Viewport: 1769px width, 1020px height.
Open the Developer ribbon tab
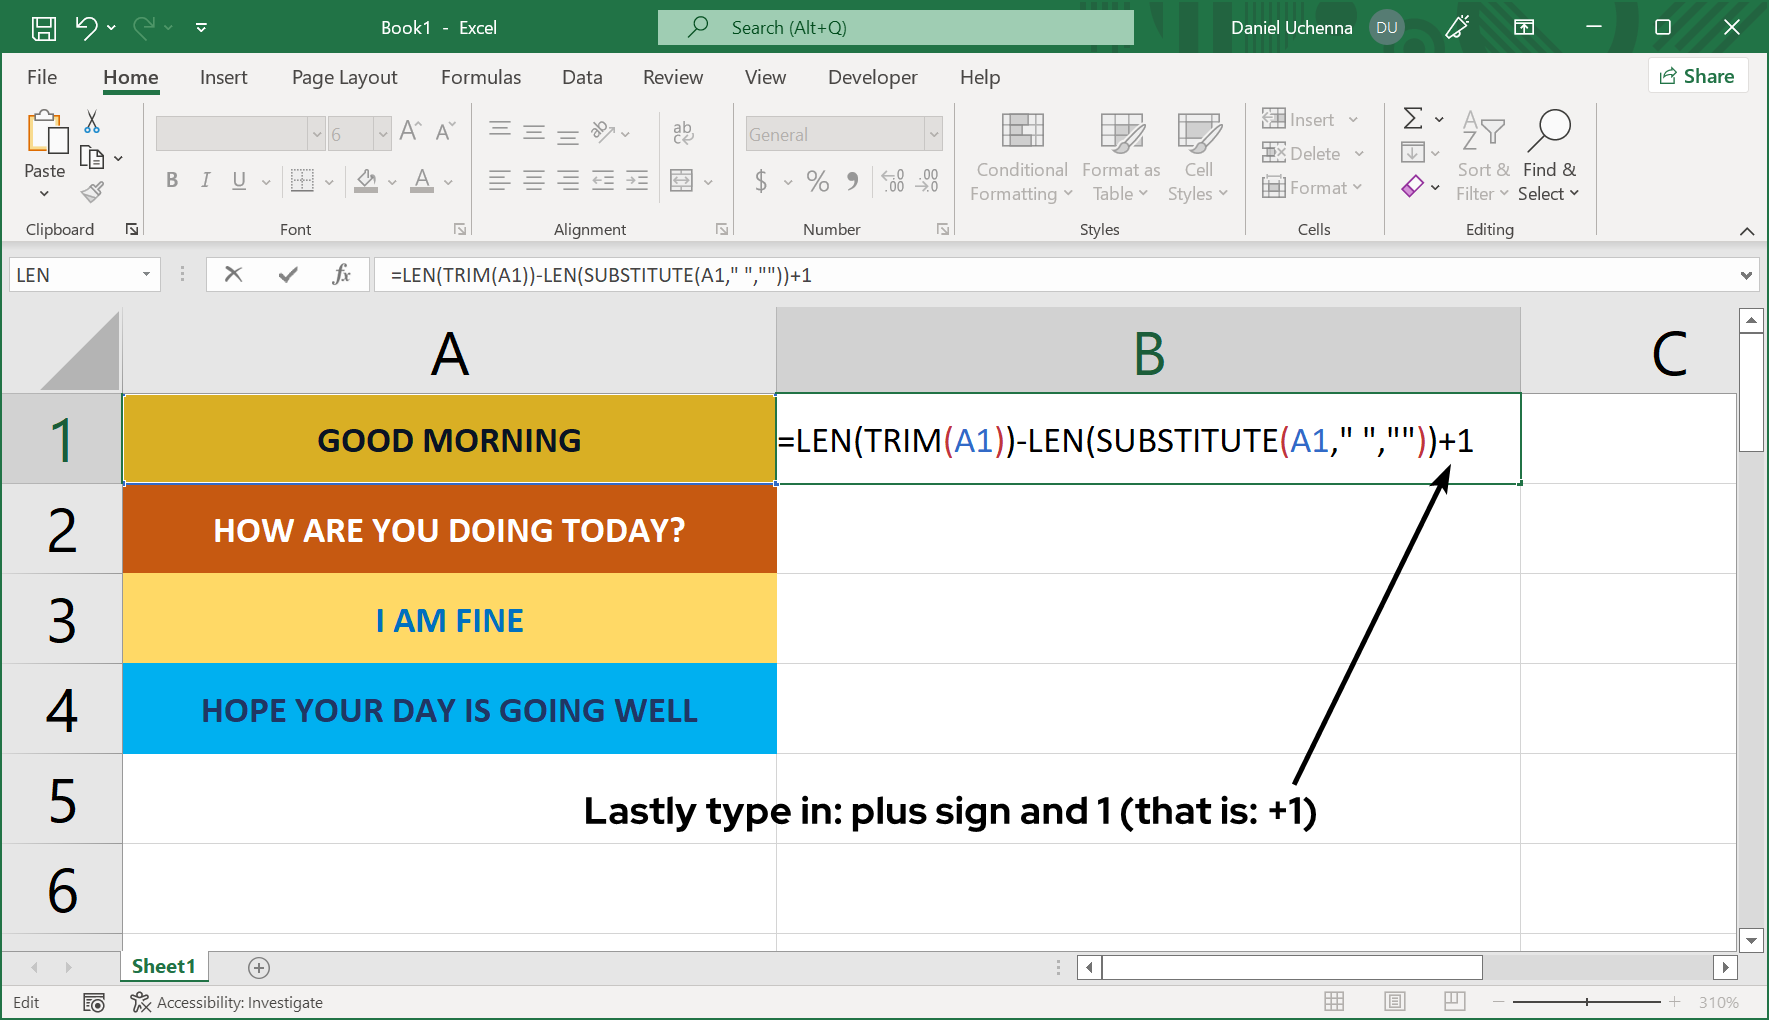(x=871, y=77)
